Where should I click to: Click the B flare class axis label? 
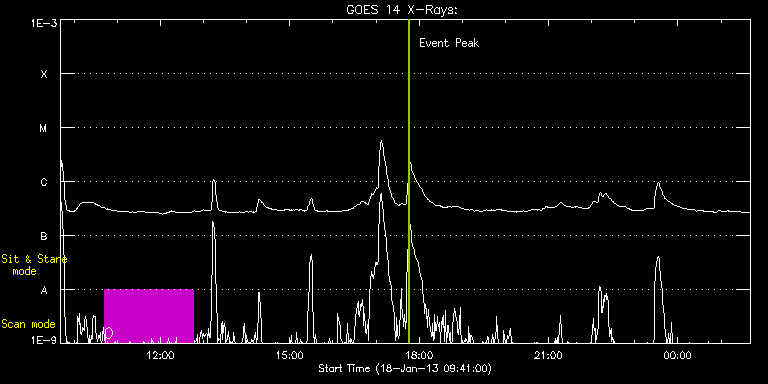point(44,237)
